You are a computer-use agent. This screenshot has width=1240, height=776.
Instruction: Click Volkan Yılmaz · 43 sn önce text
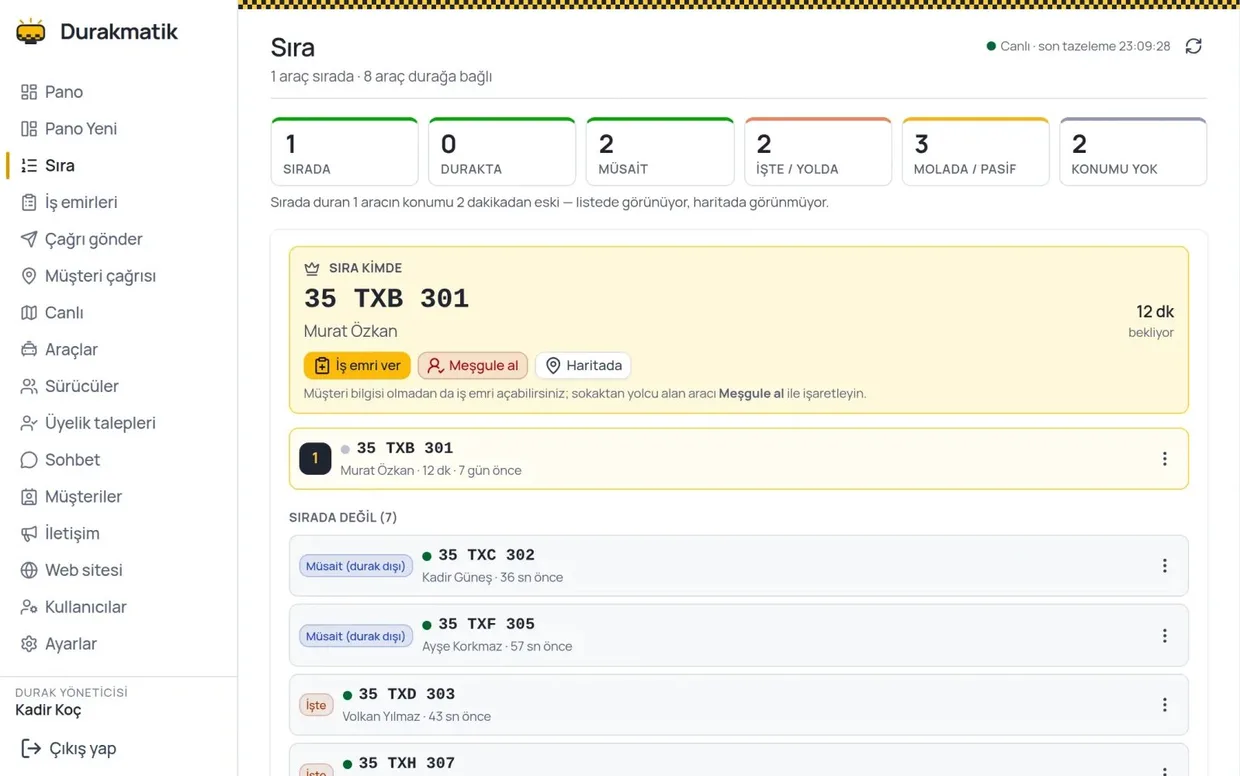click(x=416, y=716)
